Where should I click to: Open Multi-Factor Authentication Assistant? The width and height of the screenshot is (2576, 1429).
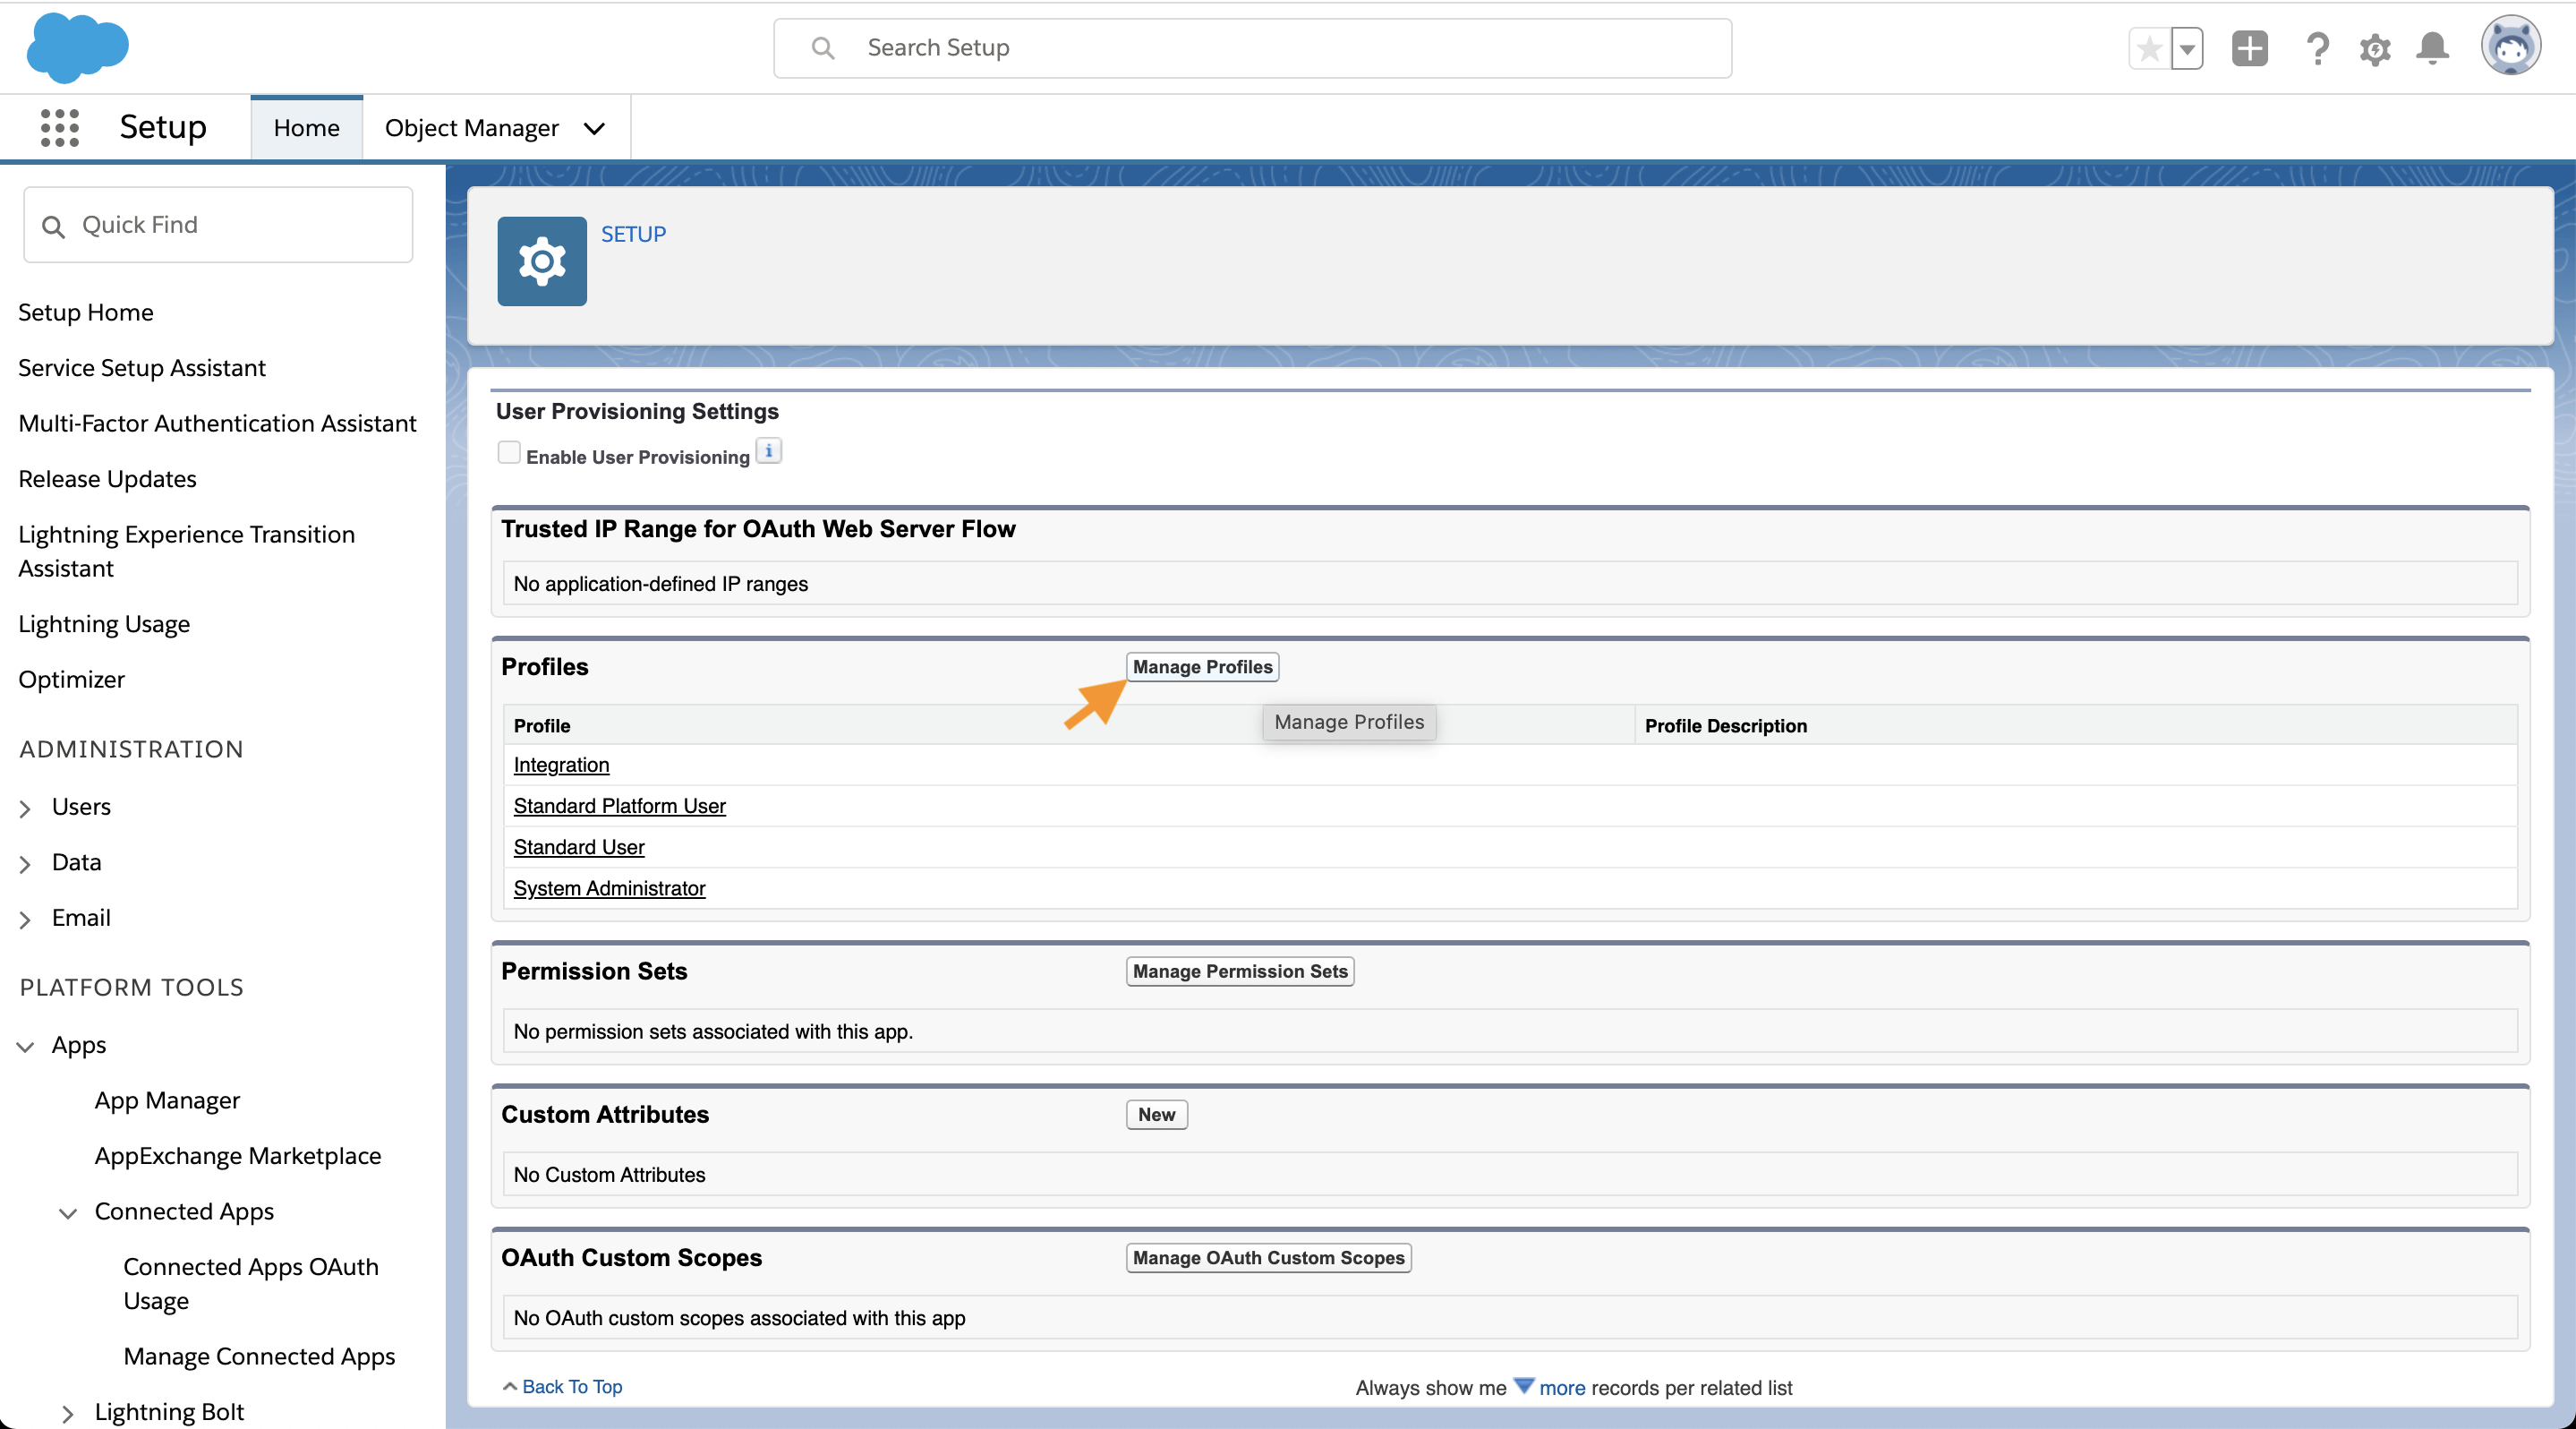[217, 423]
